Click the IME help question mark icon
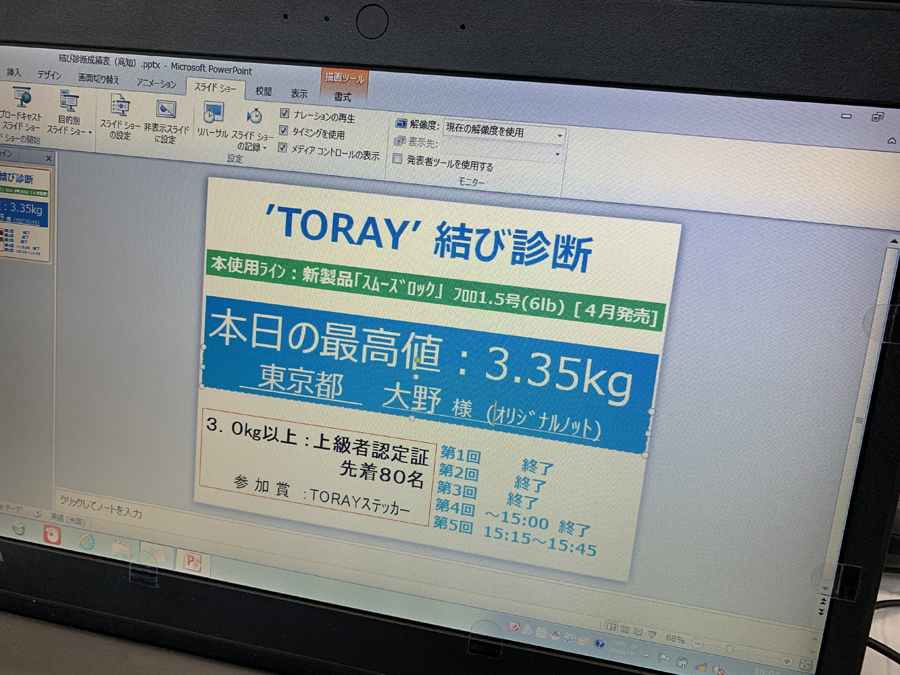Image resolution: width=900 pixels, height=675 pixels. pos(599,643)
